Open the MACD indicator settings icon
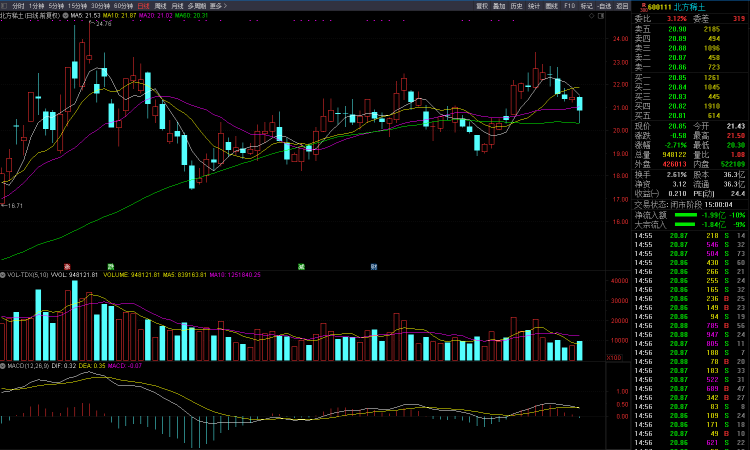The image size is (750, 450). (x=4, y=367)
